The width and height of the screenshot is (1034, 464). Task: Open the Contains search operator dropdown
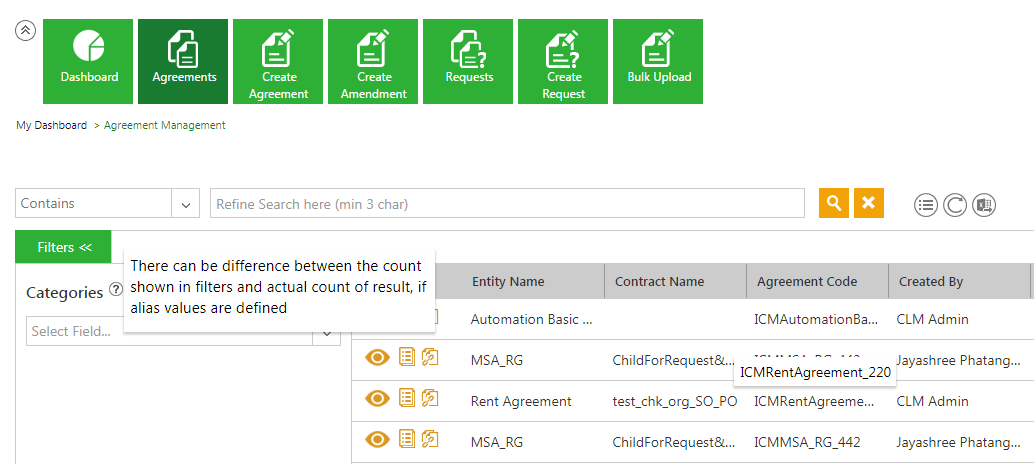click(185, 204)
